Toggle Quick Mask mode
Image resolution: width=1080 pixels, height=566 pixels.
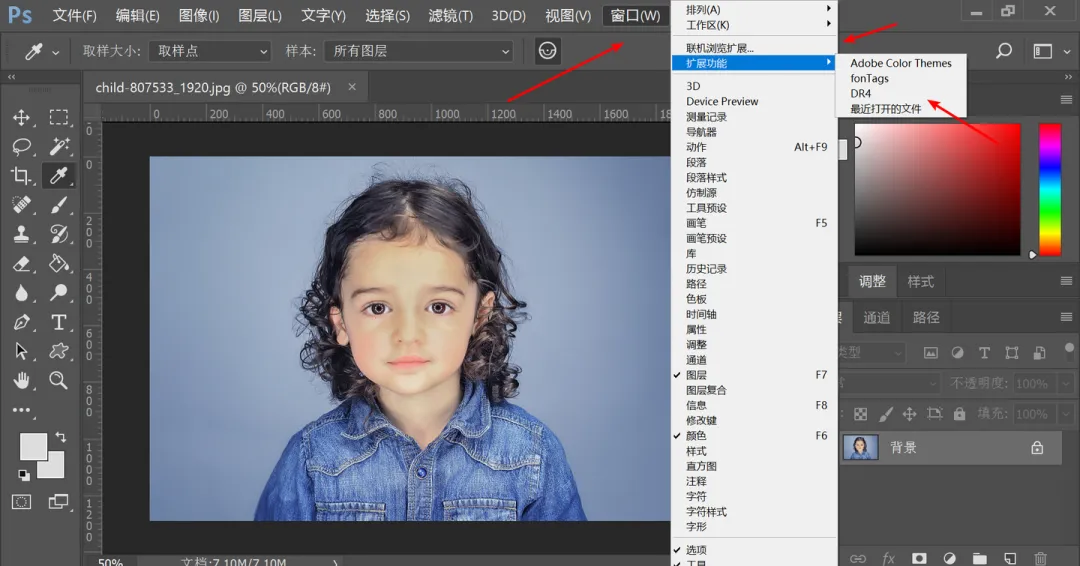21,502
